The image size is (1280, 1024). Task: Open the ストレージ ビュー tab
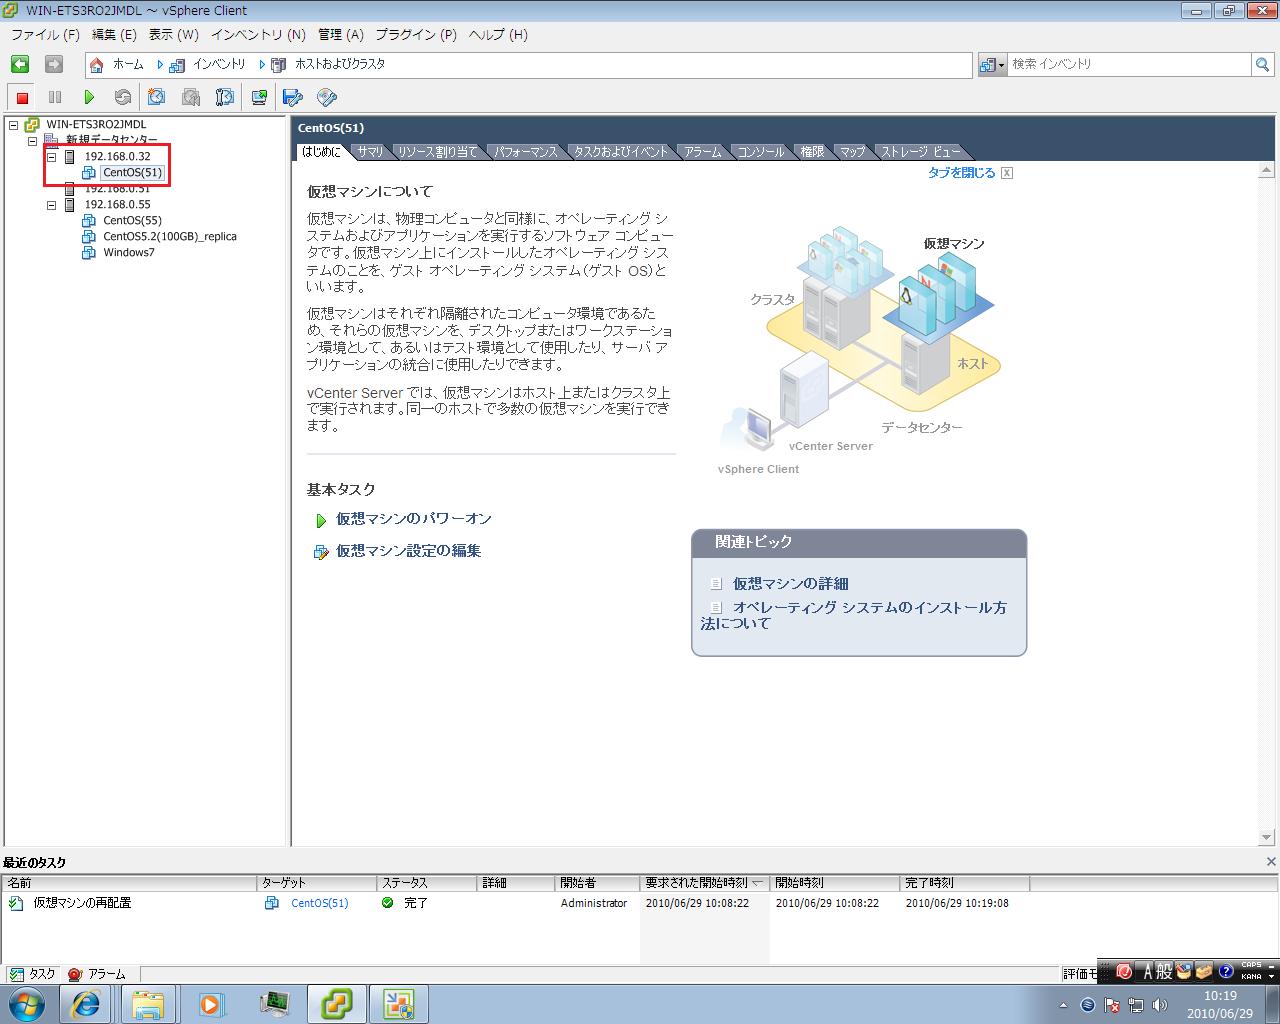920,152
